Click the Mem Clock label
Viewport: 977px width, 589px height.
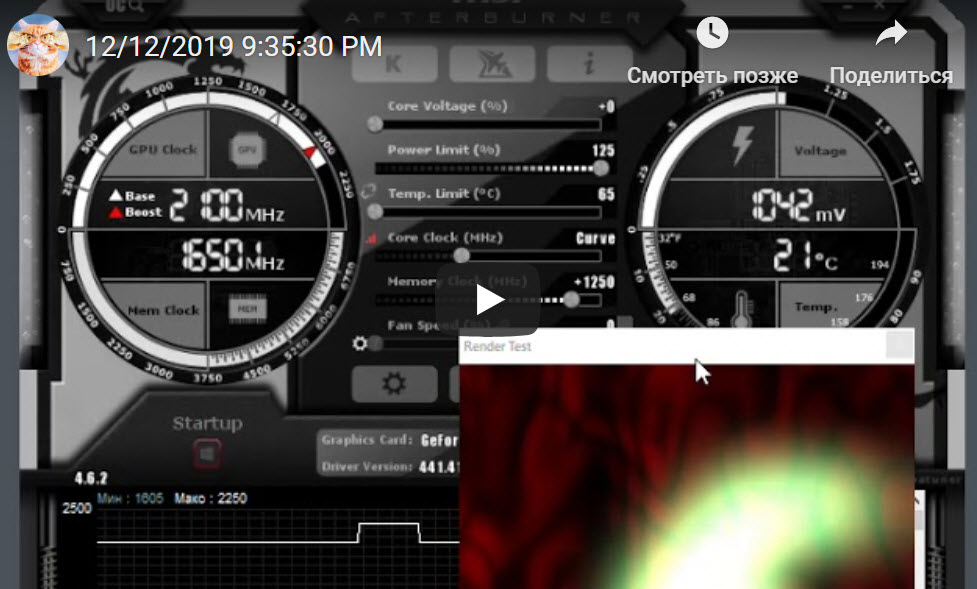[x=163, y=310]
